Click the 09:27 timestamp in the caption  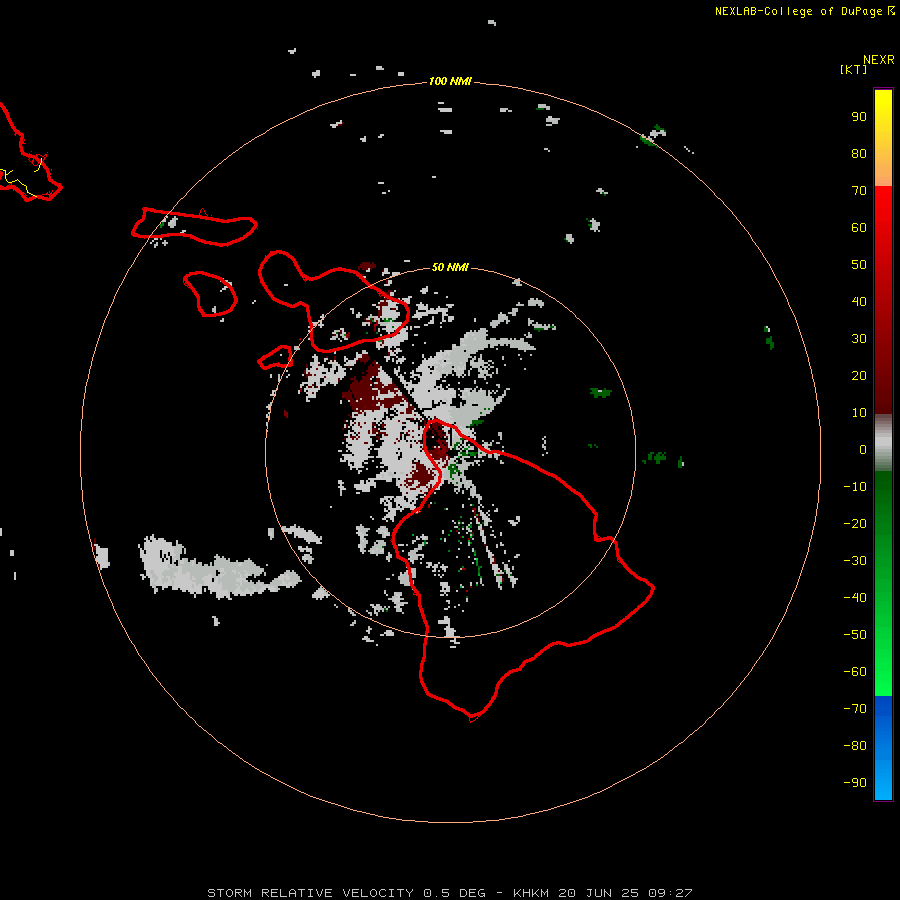pyautogui.click(x=670, y=893)
